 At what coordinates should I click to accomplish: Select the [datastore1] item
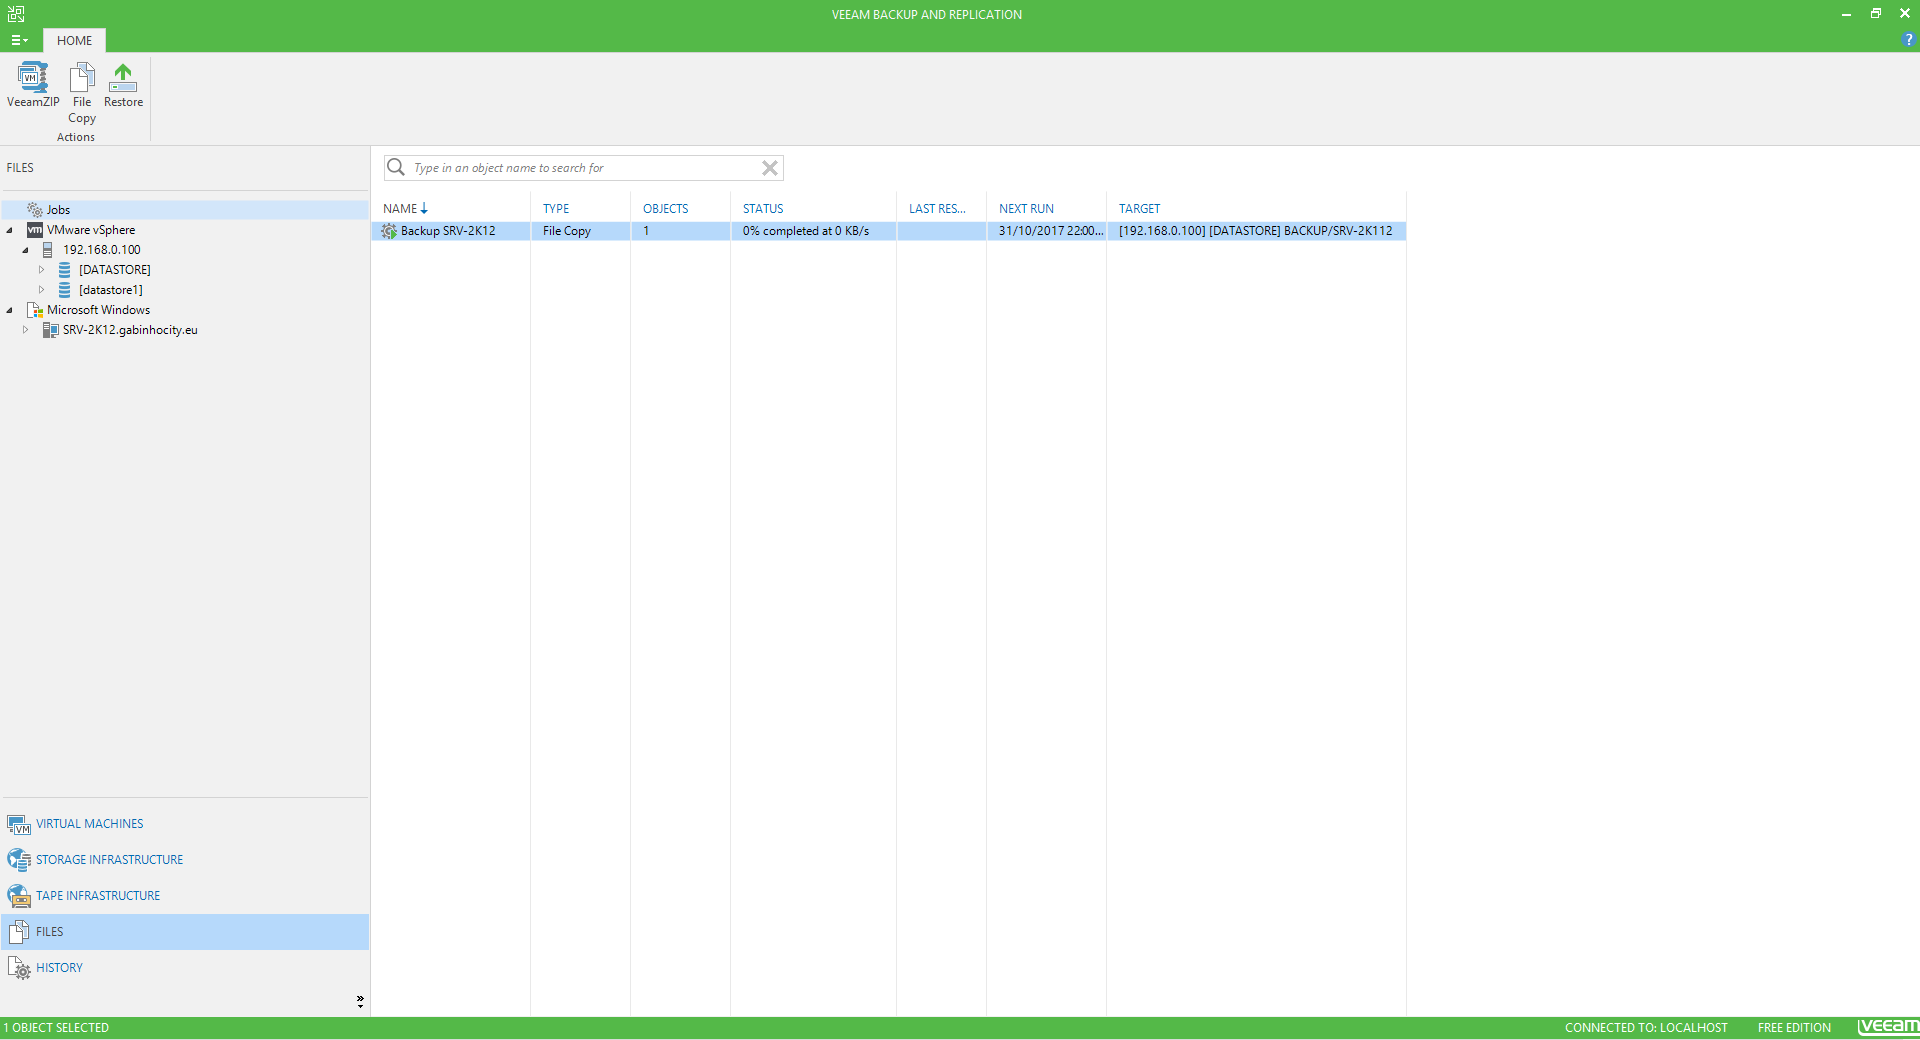(111, 290)
